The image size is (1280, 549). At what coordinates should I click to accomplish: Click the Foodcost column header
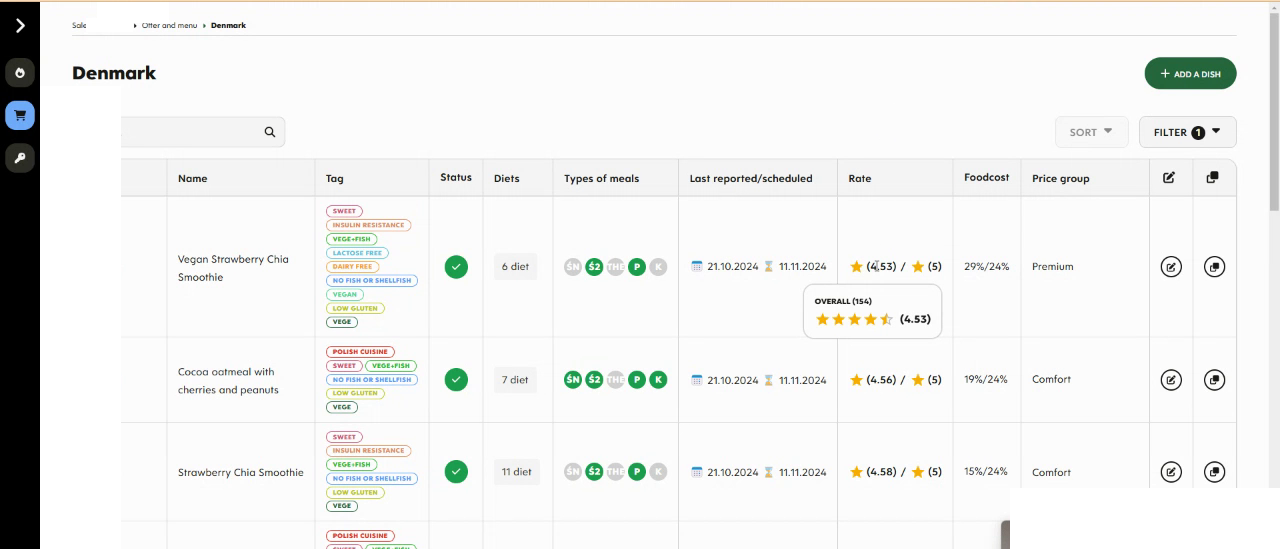987,177
